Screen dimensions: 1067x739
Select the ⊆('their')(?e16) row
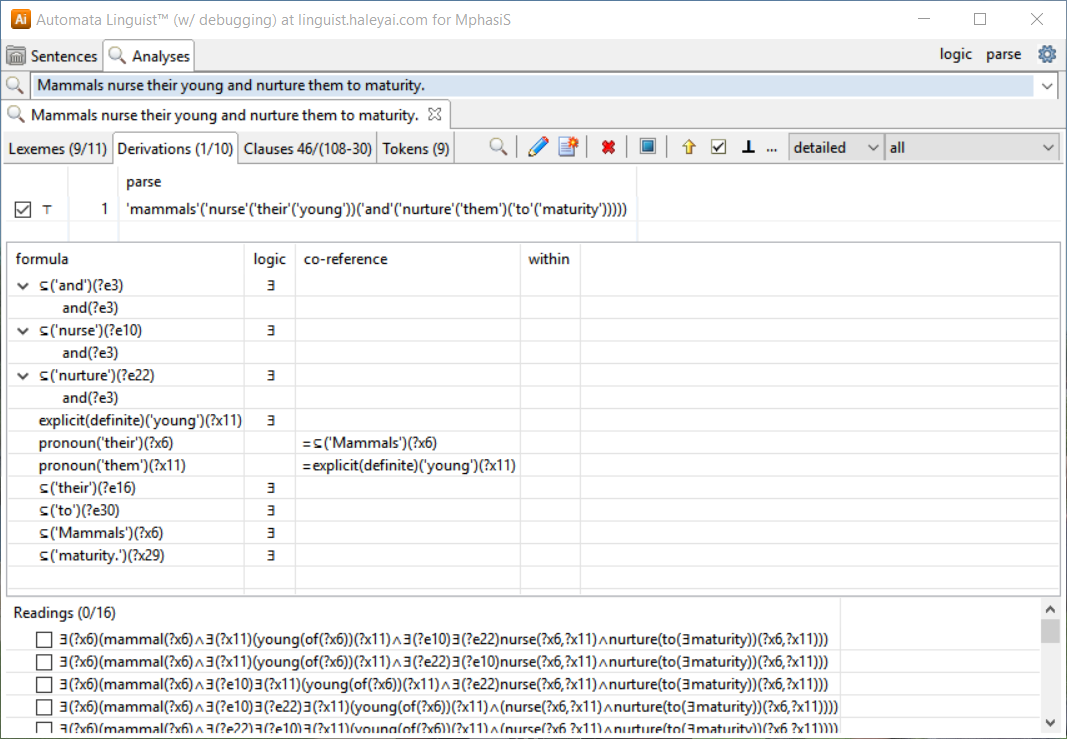[87, 488]
